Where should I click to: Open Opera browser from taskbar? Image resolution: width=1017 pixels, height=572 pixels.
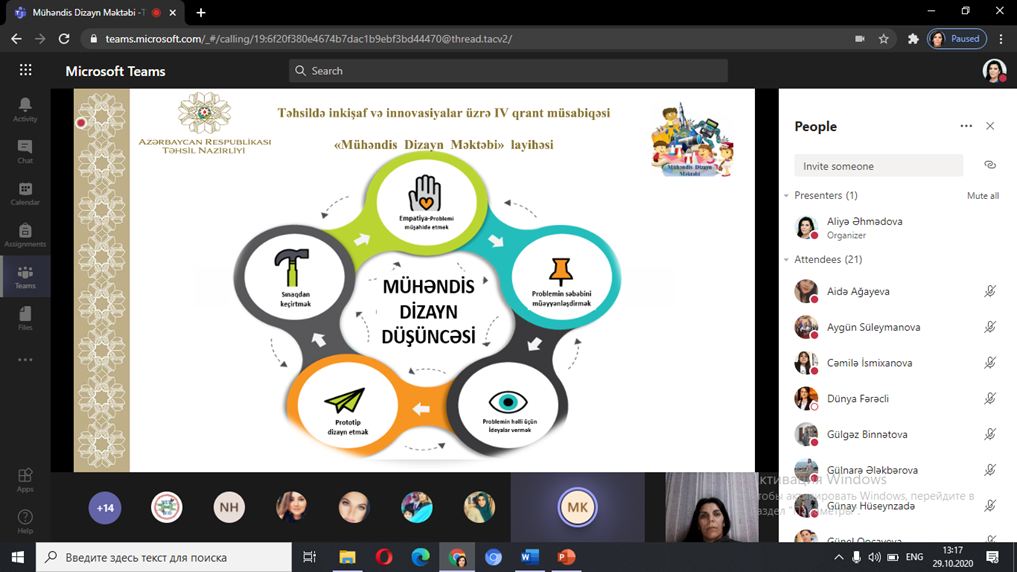(384, 557)
